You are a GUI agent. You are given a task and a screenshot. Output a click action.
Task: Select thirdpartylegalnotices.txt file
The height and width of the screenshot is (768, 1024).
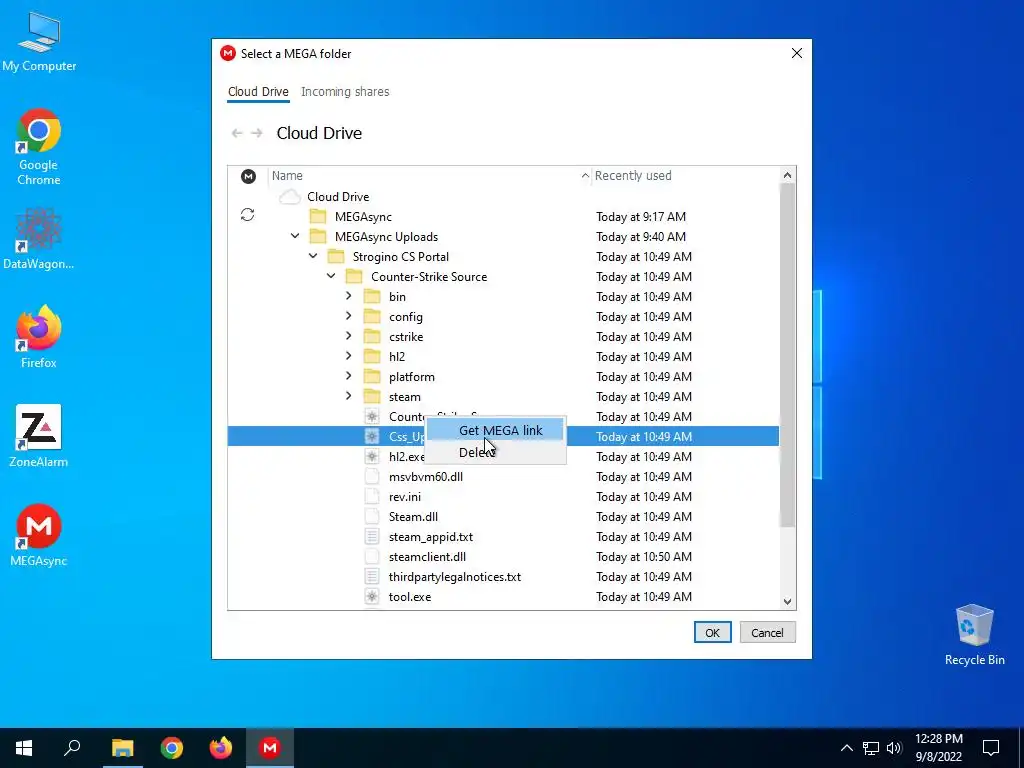click(455, 577)
